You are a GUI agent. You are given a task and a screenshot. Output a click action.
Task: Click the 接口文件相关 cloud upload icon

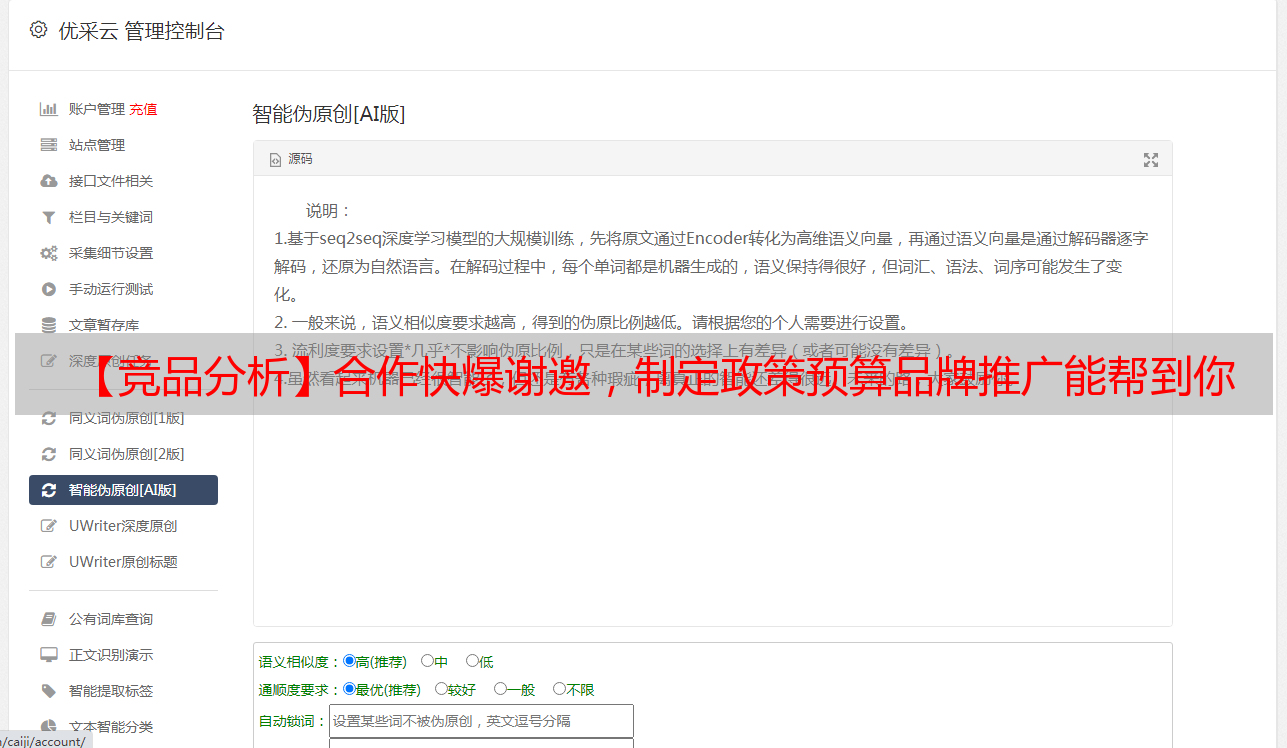tap(48, 181)
